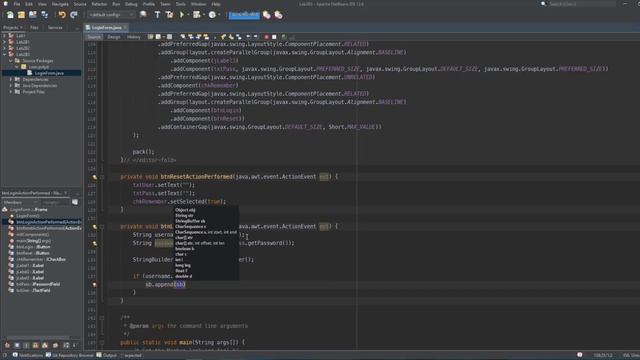Toggle the third filter button at the Navigator bottom

26,345
